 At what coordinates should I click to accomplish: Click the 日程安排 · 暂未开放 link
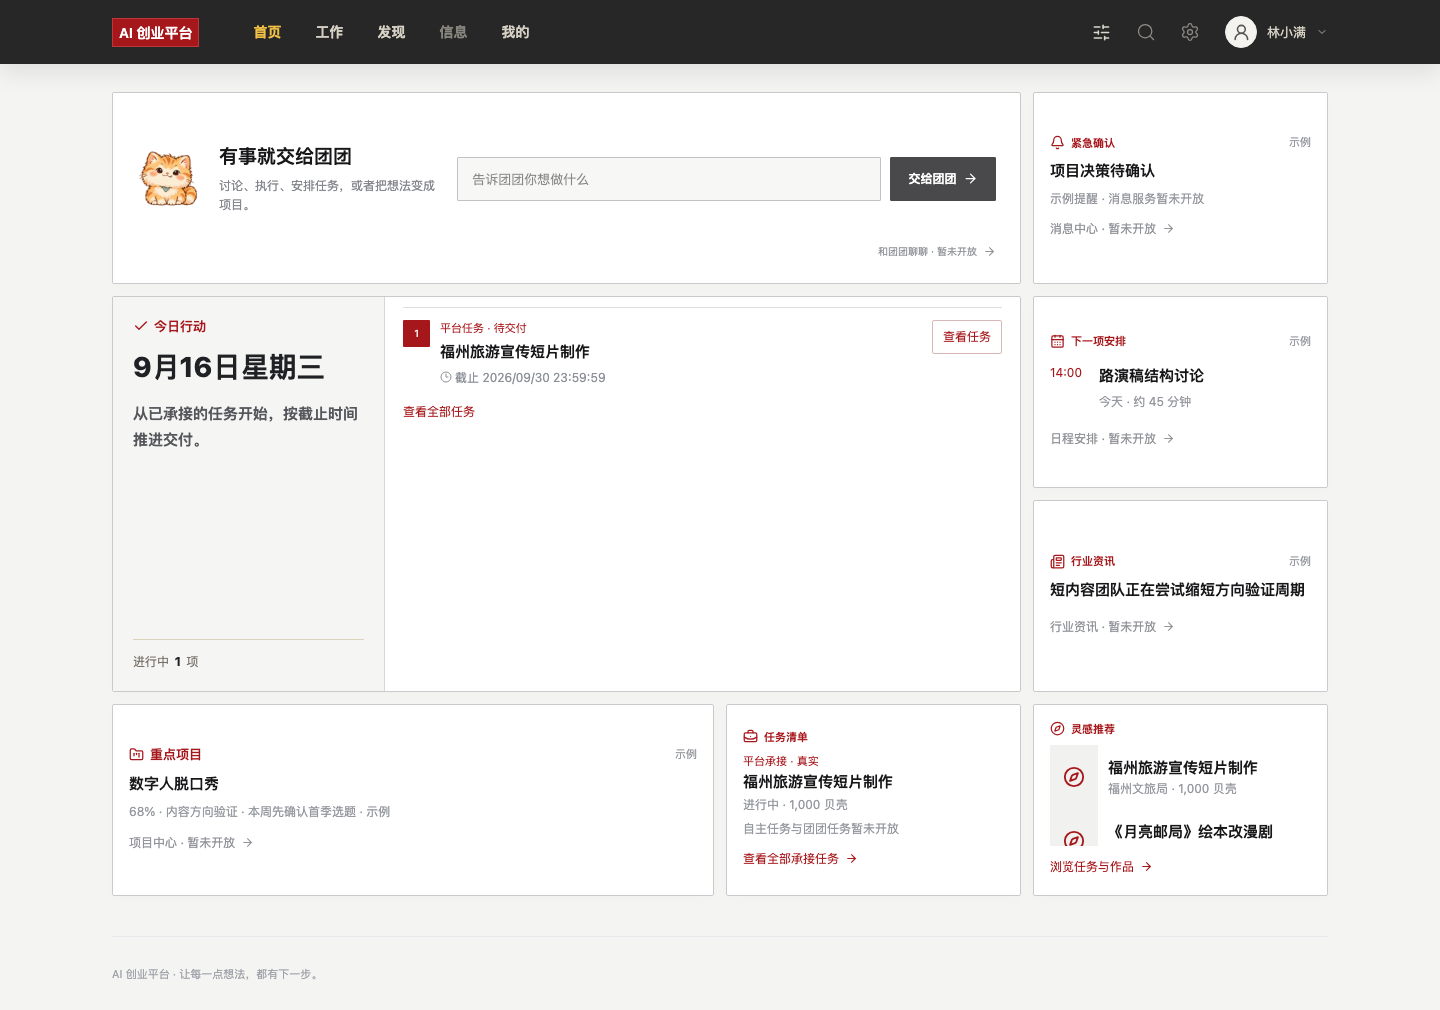click(x=1112, y=439)
